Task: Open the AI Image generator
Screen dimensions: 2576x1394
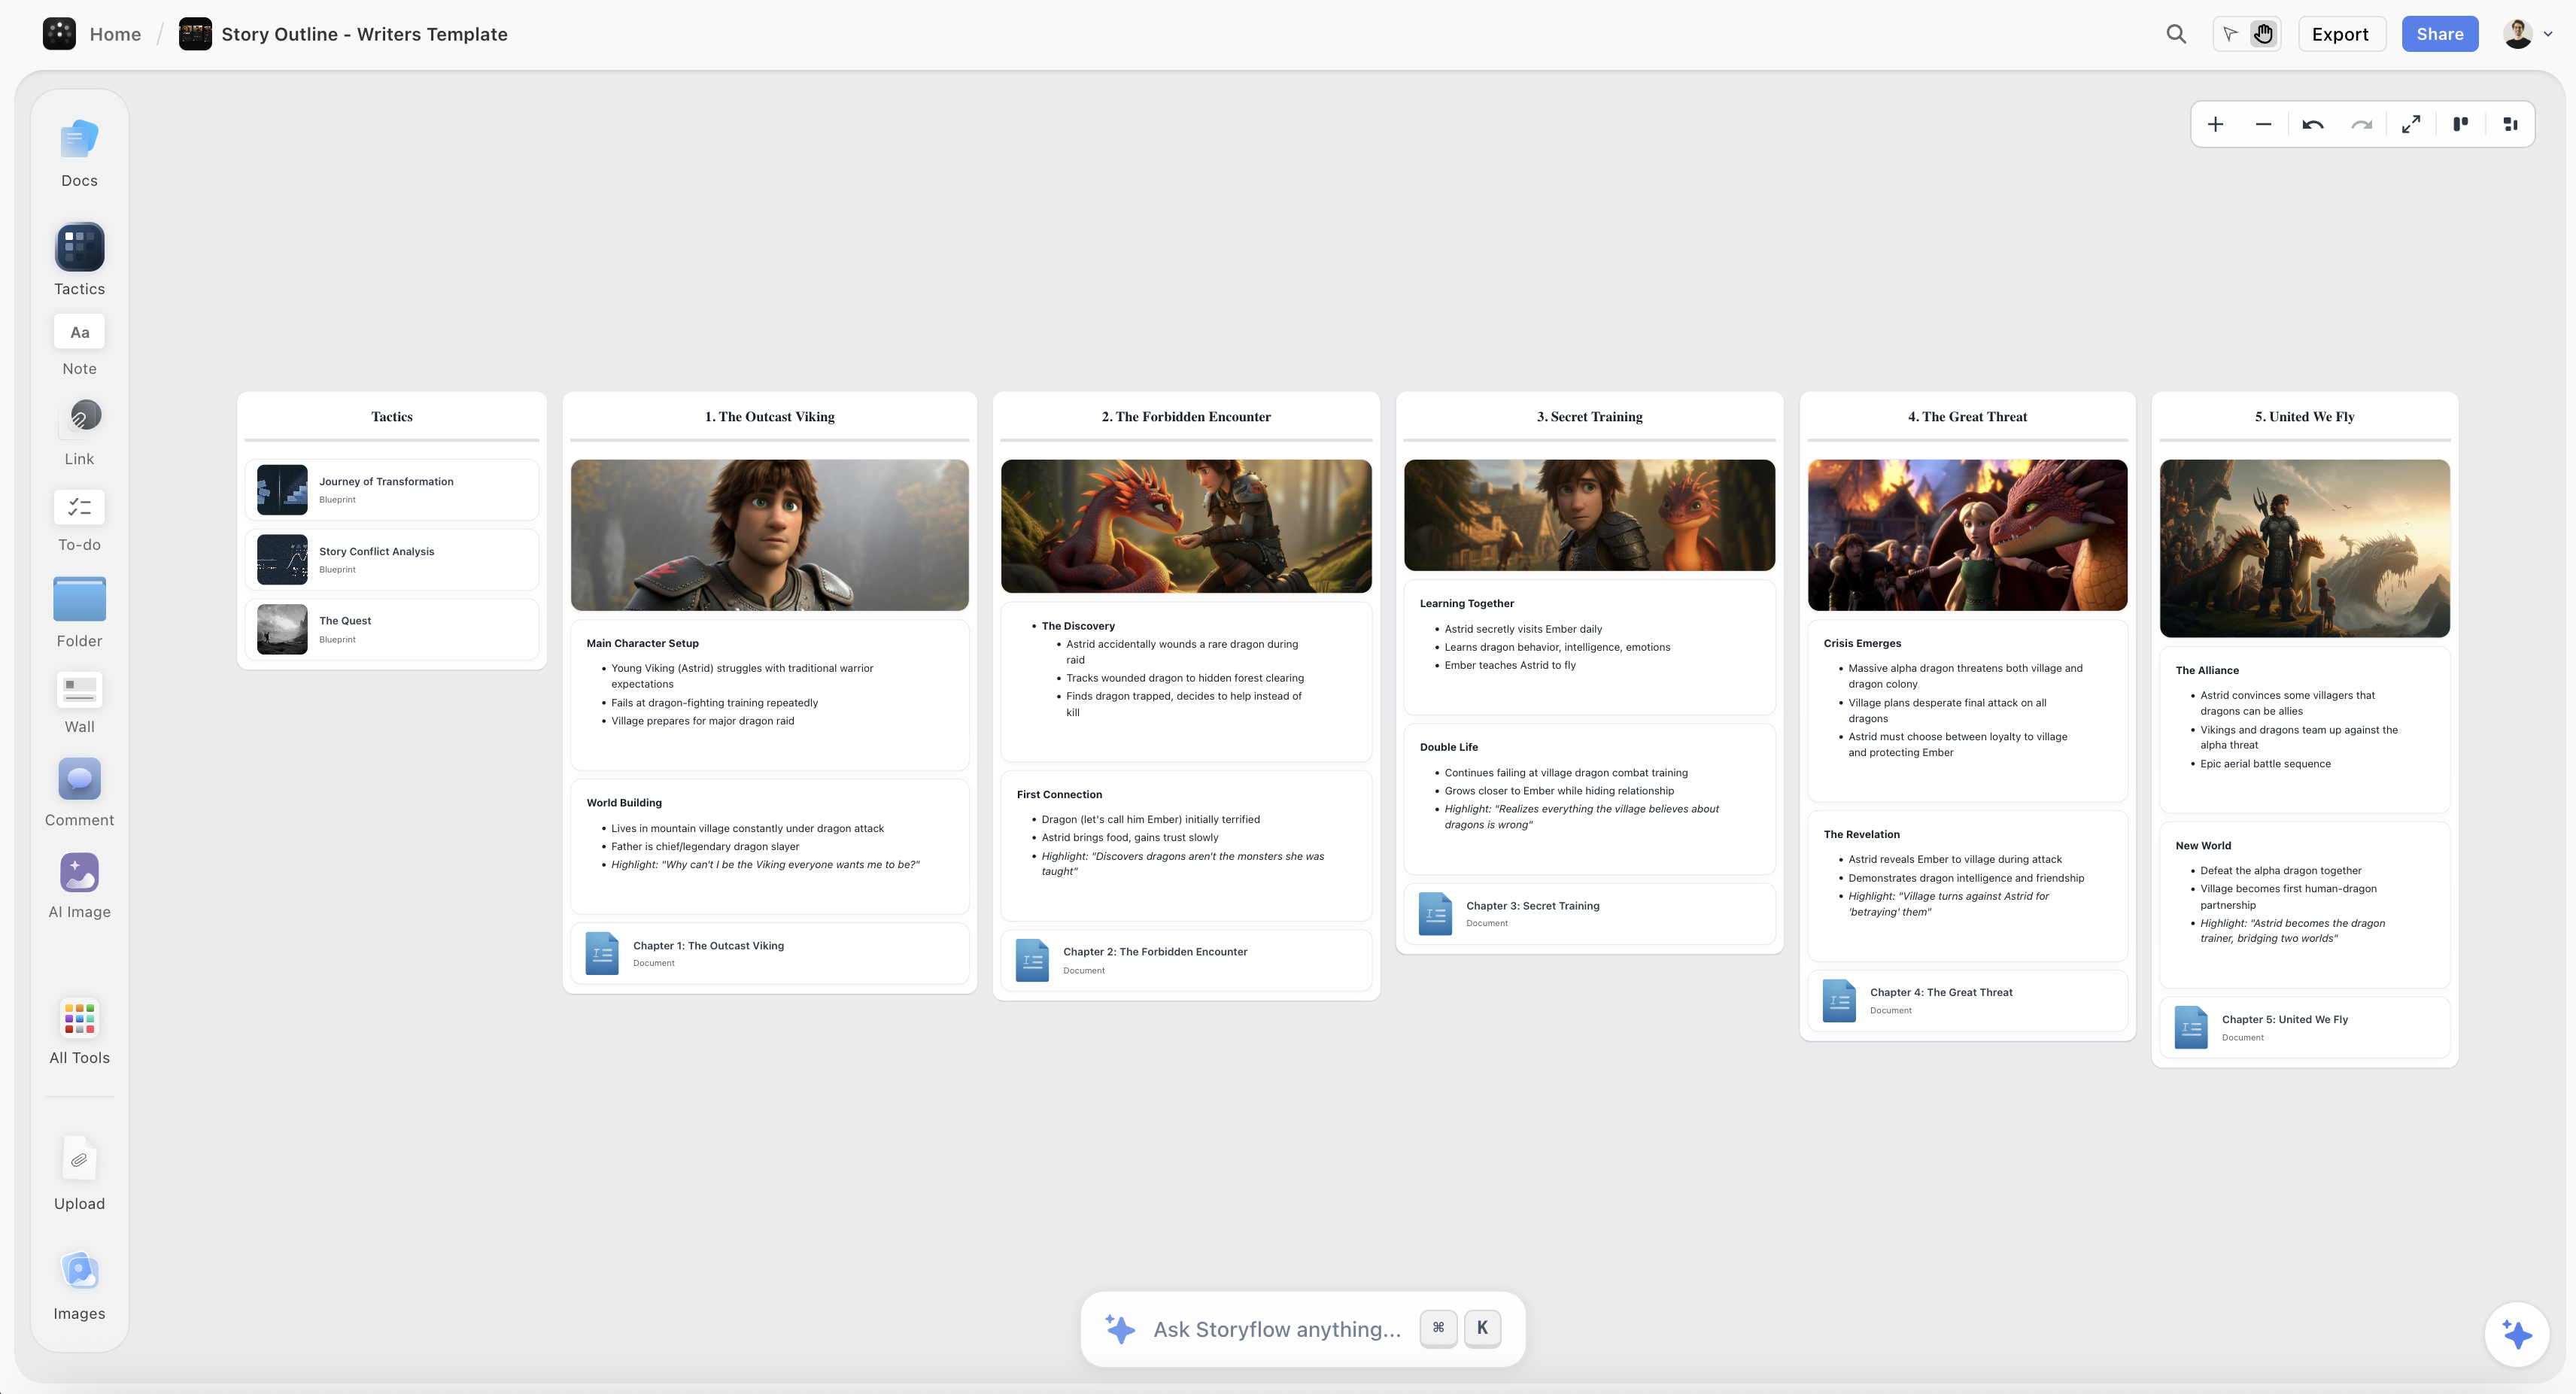Action: (x=79, y=872)
